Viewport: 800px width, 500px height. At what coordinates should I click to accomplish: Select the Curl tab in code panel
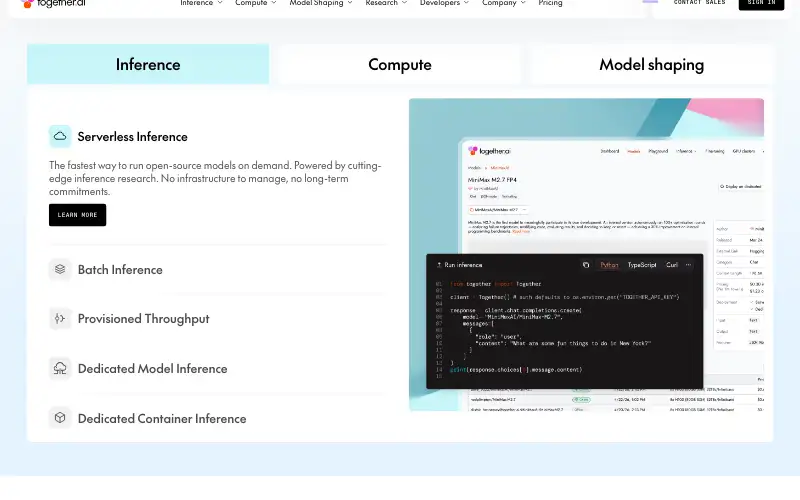672,265
